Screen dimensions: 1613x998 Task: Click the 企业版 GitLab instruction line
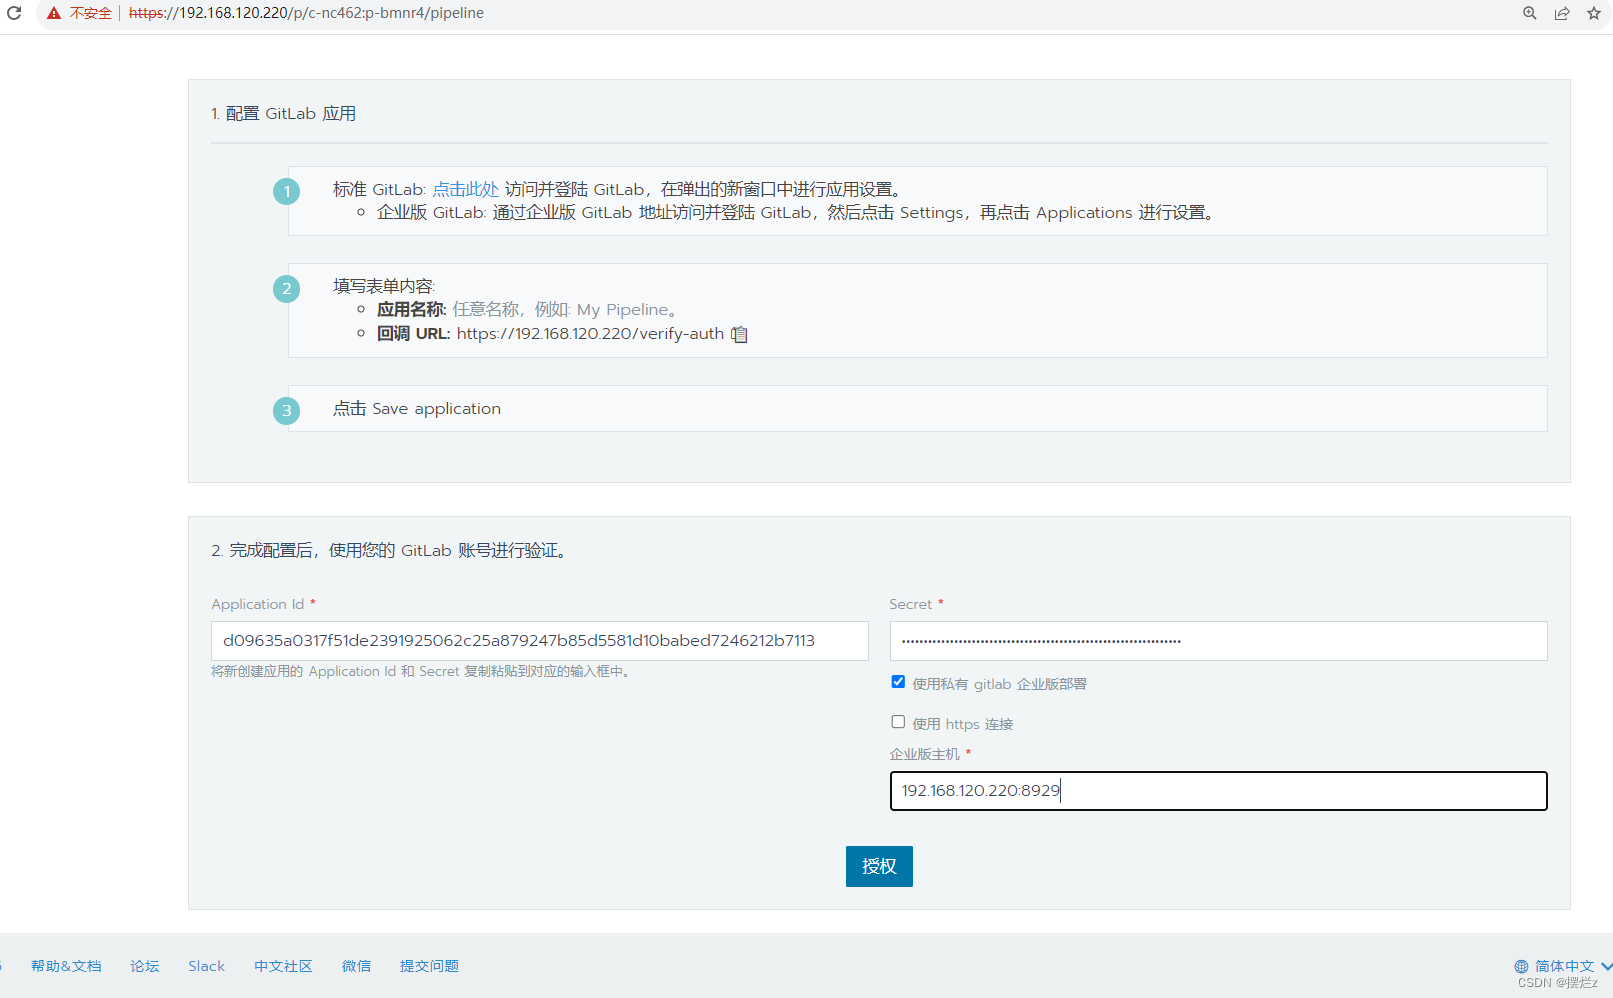pyautogui.click(x=795, y=213)
